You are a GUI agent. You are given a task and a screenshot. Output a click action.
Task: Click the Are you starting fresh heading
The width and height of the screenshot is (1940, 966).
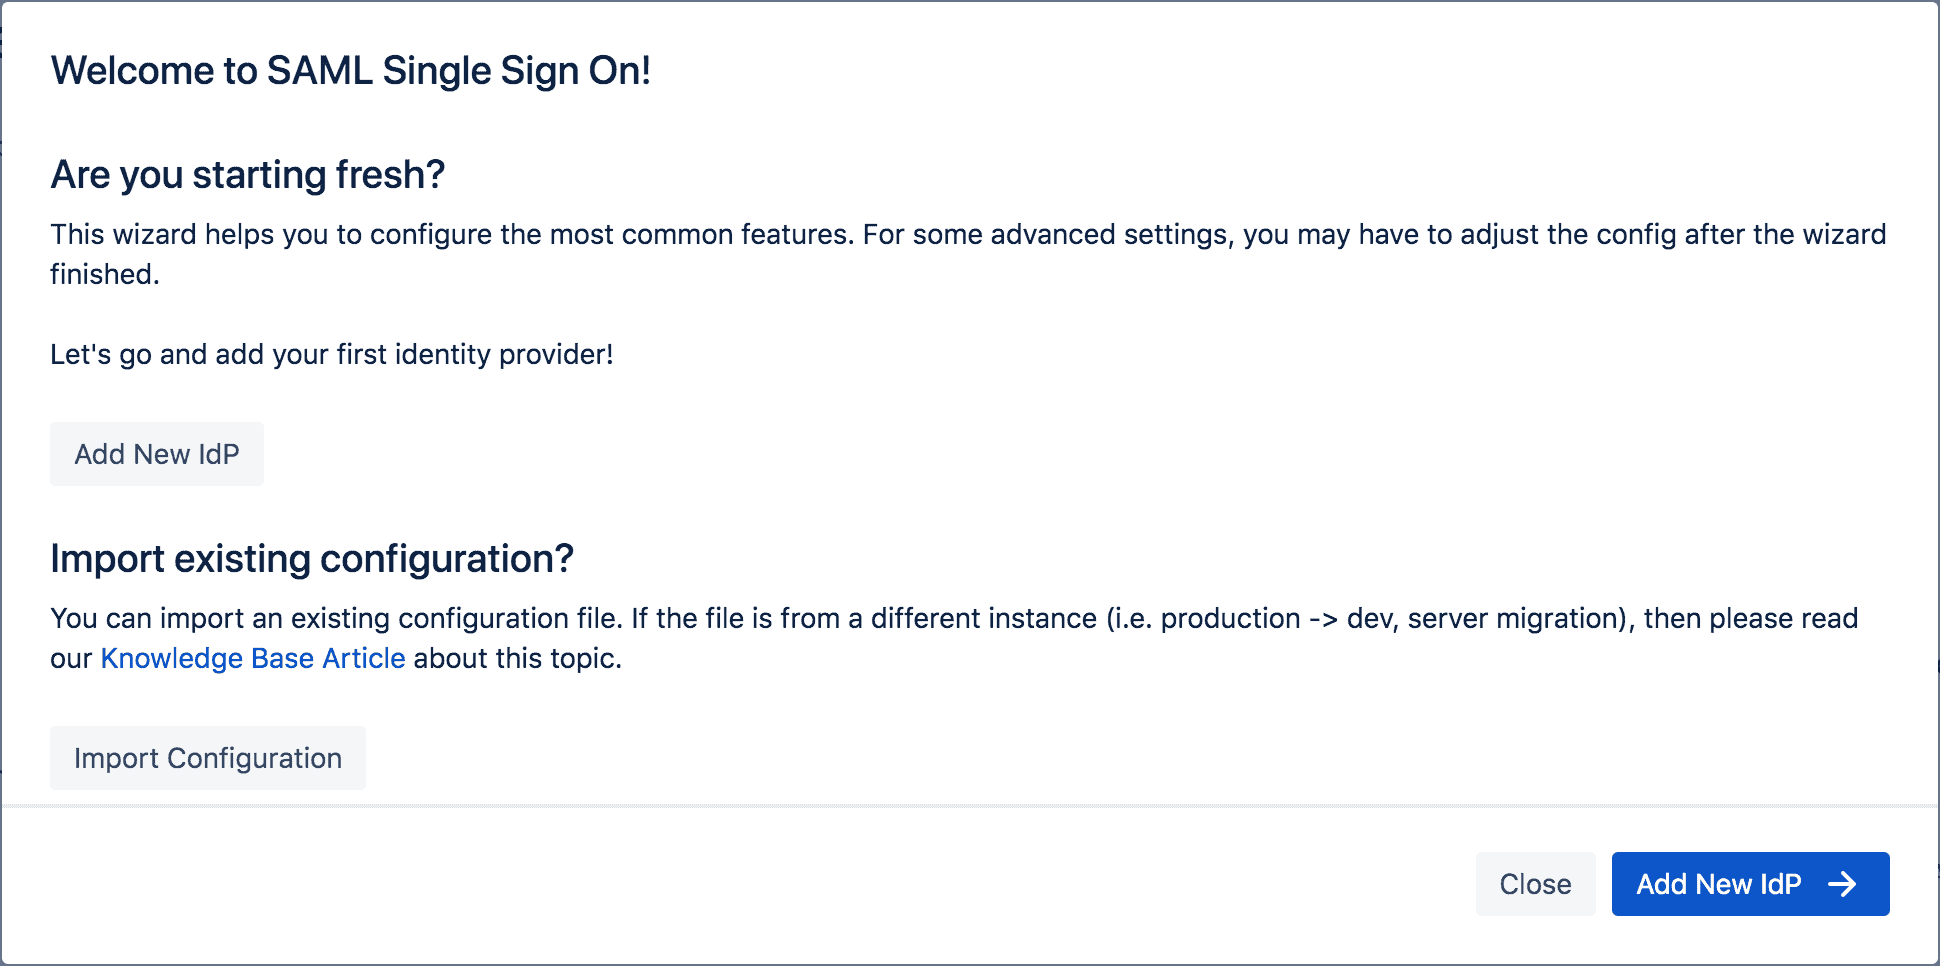pyautogui.click(x=249, y=174)
